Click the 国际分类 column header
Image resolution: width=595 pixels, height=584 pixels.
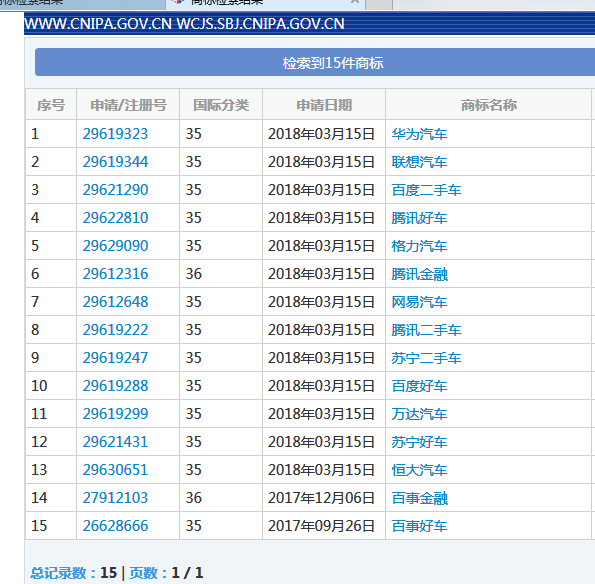coord(221,105)
